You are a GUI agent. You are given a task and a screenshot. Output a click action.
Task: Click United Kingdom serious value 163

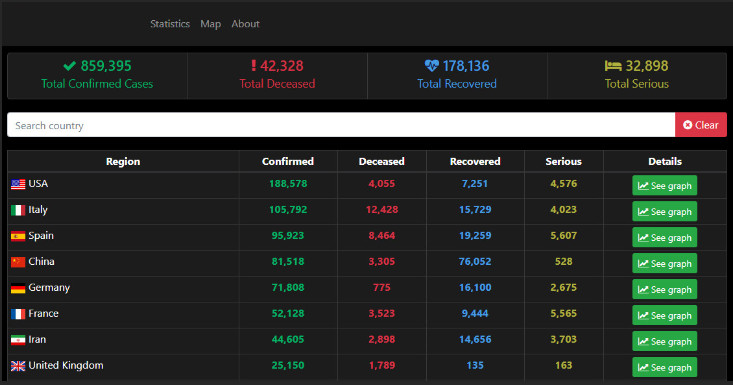tap(563, 366)
